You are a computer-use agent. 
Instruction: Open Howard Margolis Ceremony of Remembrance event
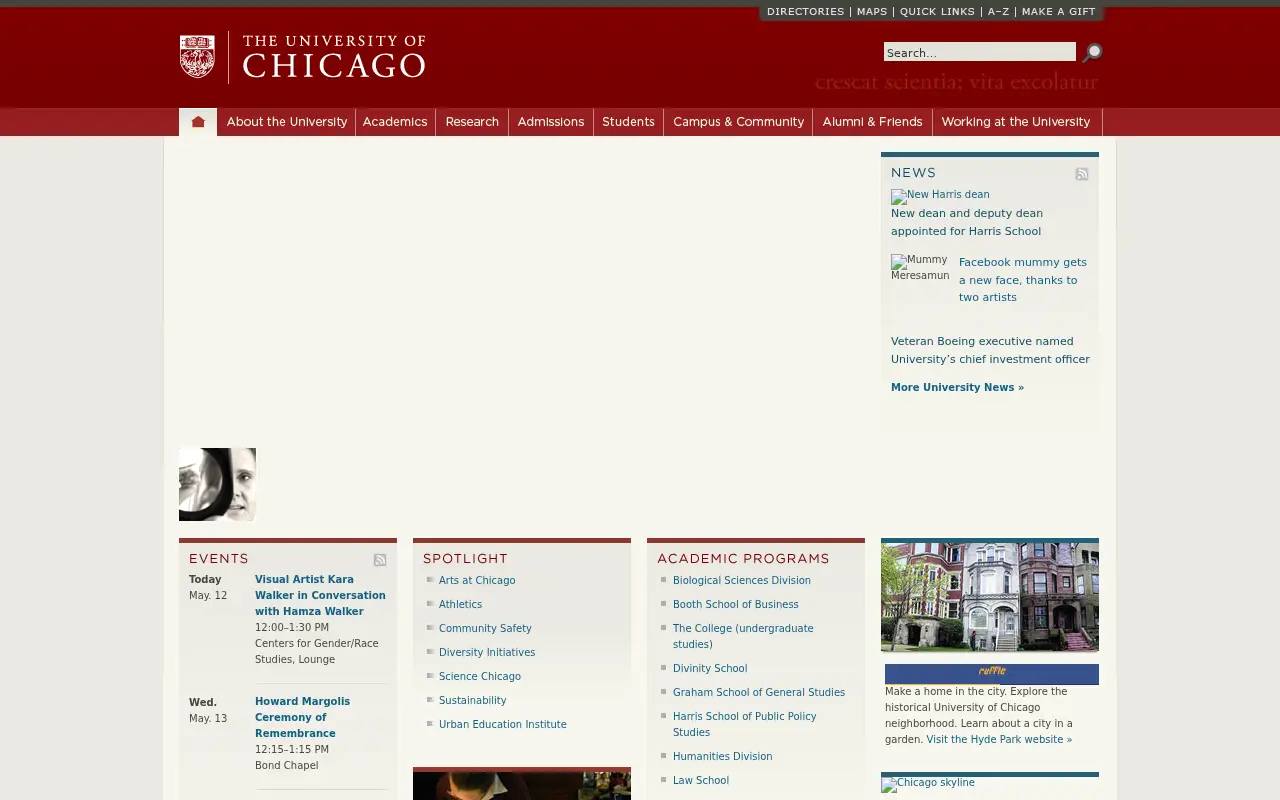[302, 717]
